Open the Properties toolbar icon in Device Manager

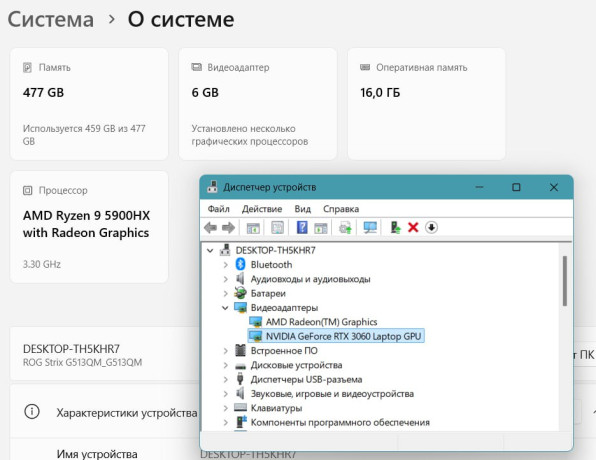[x=277, y=228]
